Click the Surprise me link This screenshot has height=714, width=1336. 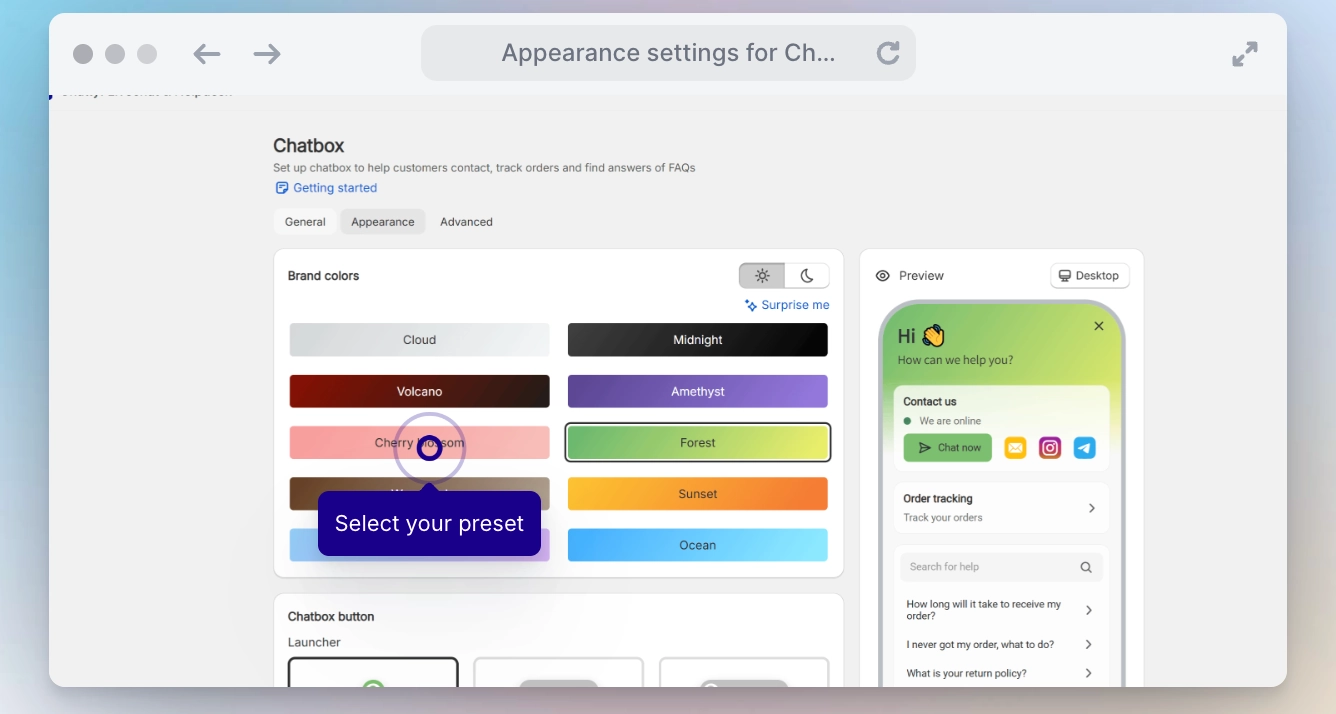coord(787,305)
